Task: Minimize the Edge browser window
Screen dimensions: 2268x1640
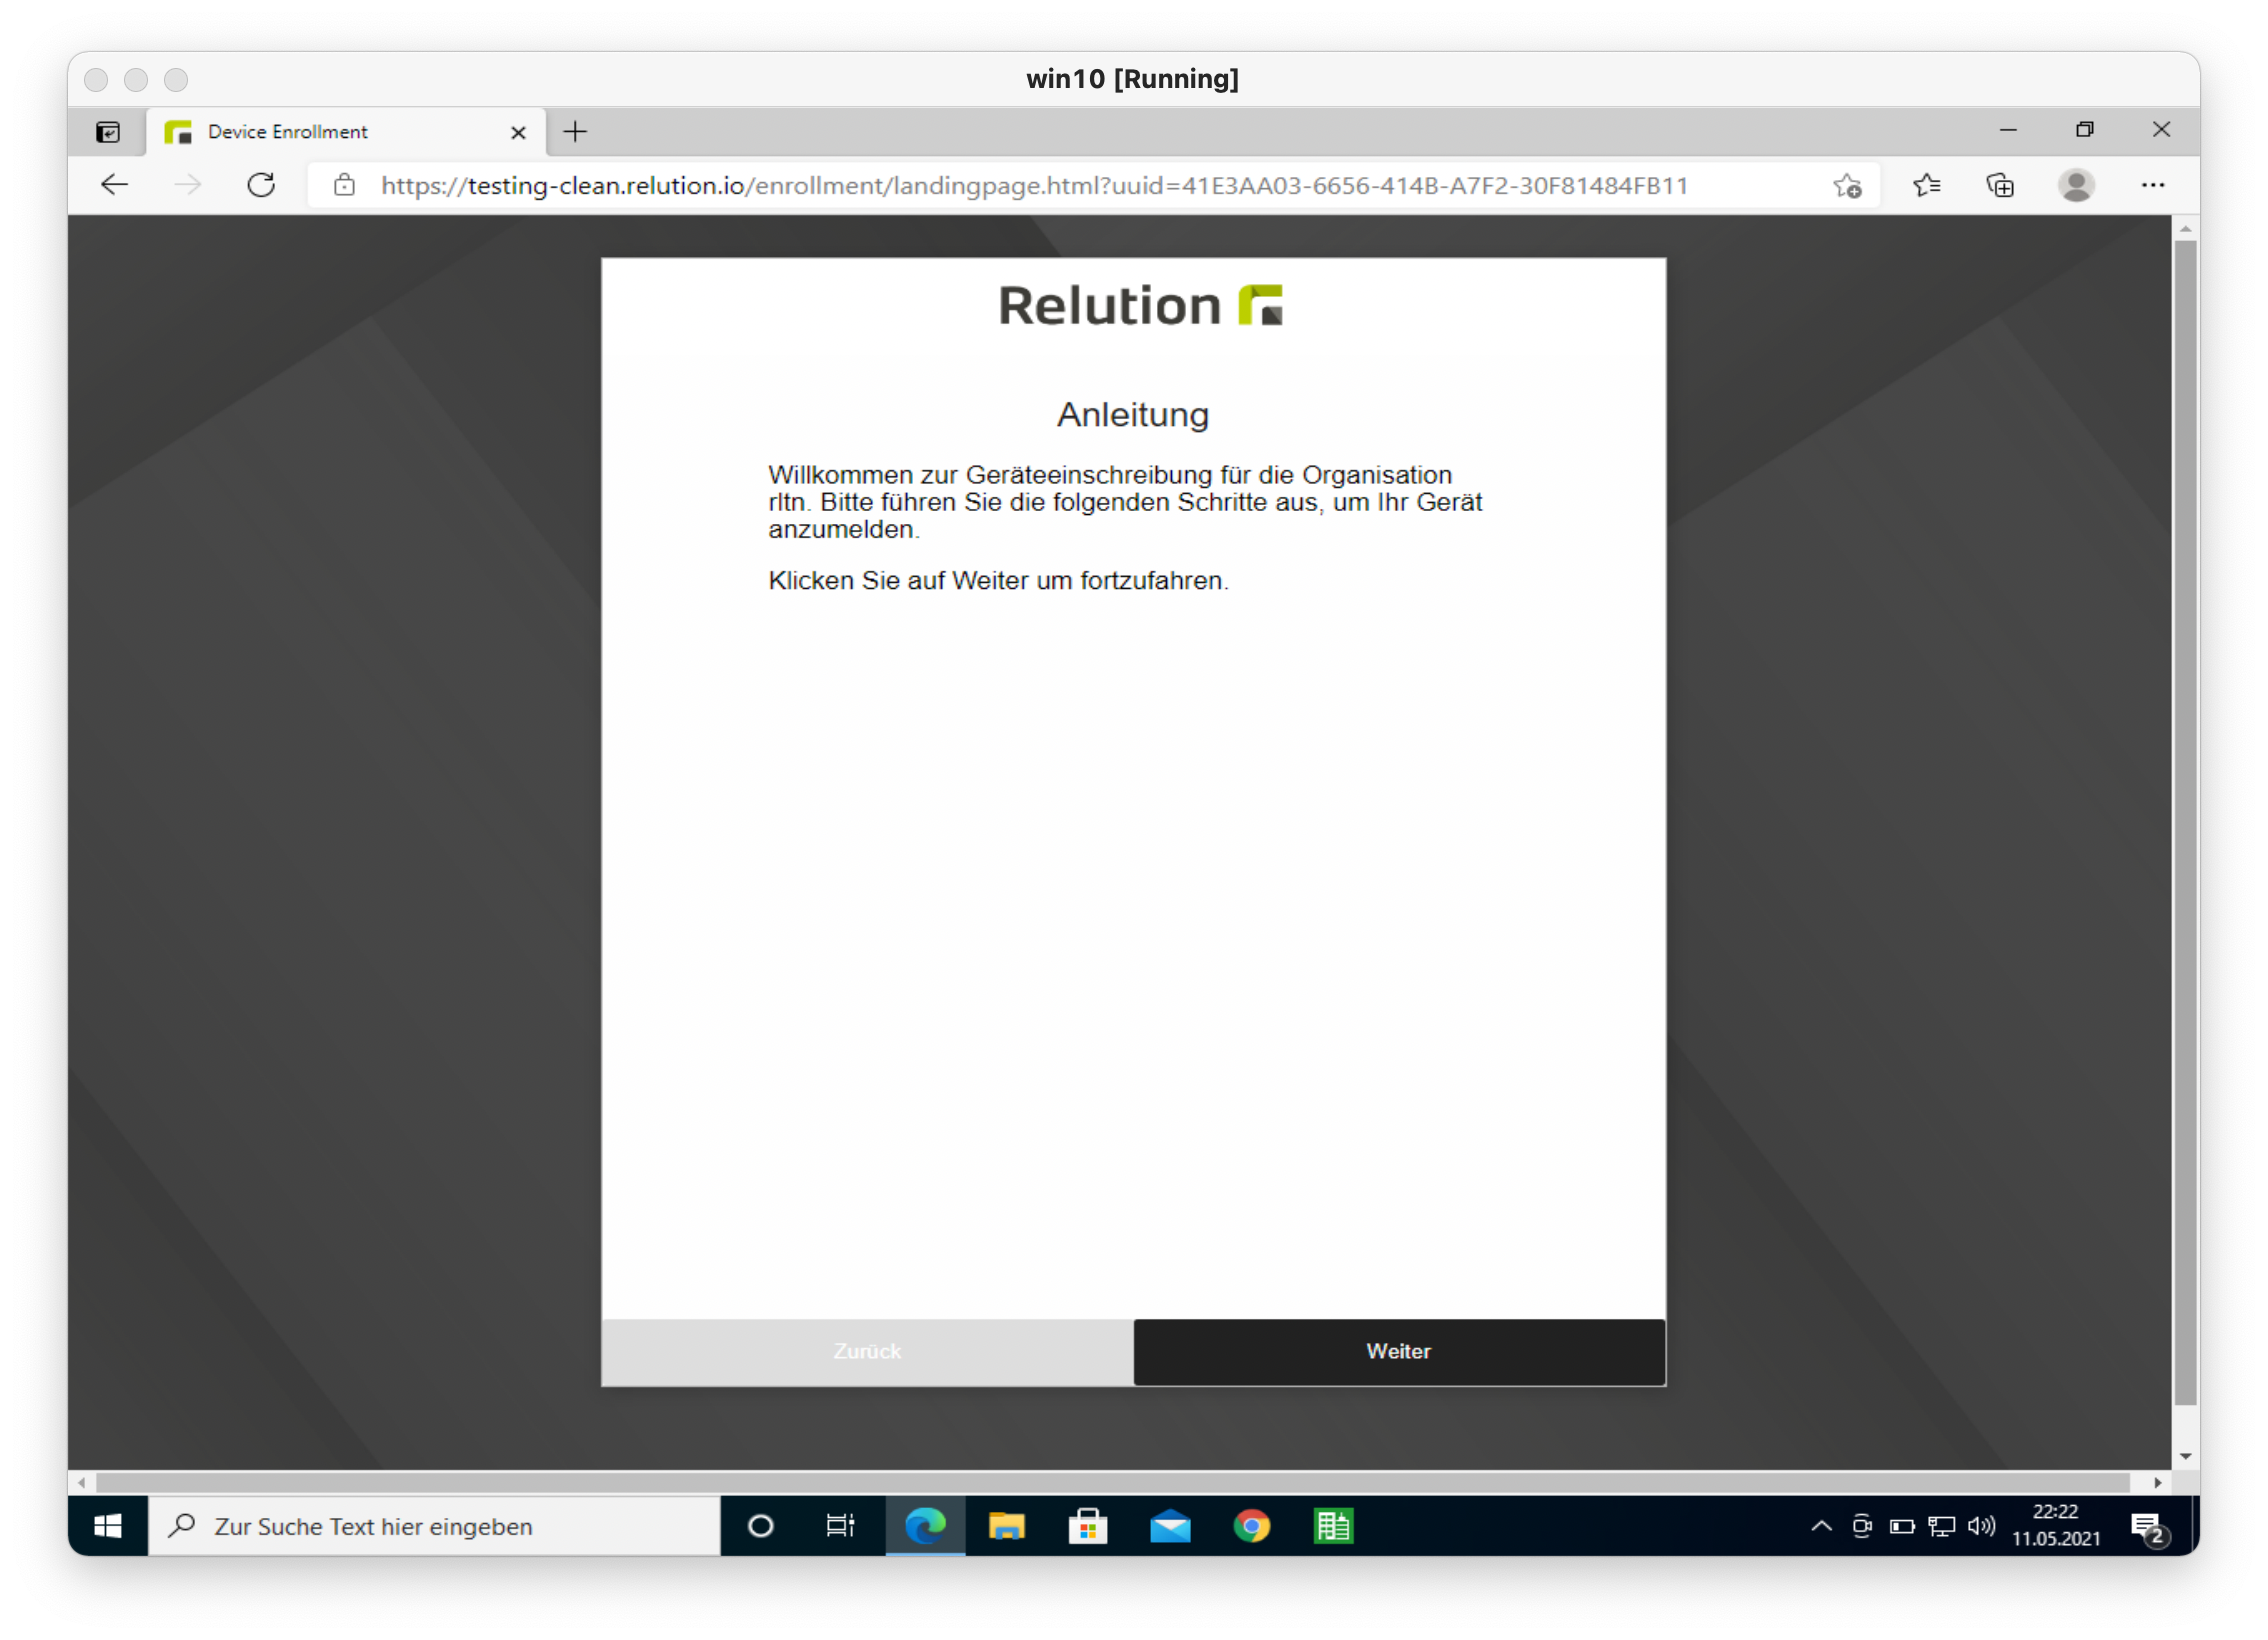Action: tap(2008, 130)
